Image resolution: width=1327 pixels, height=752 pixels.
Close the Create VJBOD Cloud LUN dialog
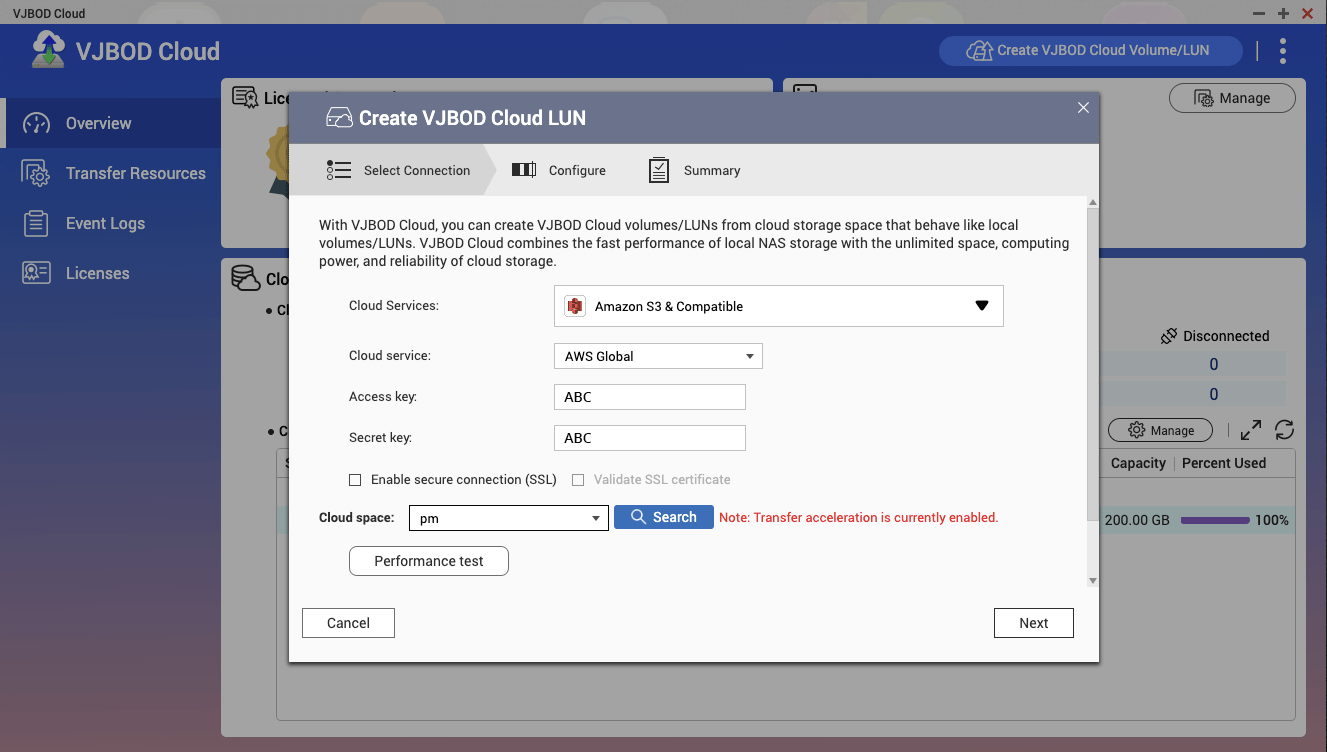tap(1083, 108)
